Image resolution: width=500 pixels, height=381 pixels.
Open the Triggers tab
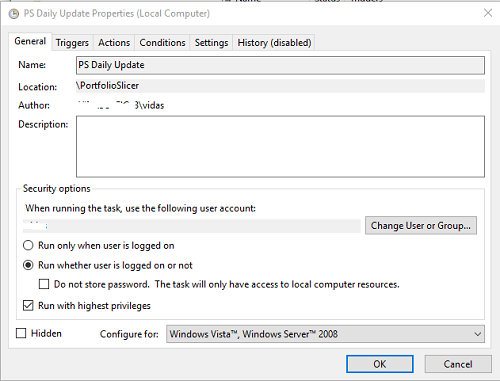coord(72,43)
